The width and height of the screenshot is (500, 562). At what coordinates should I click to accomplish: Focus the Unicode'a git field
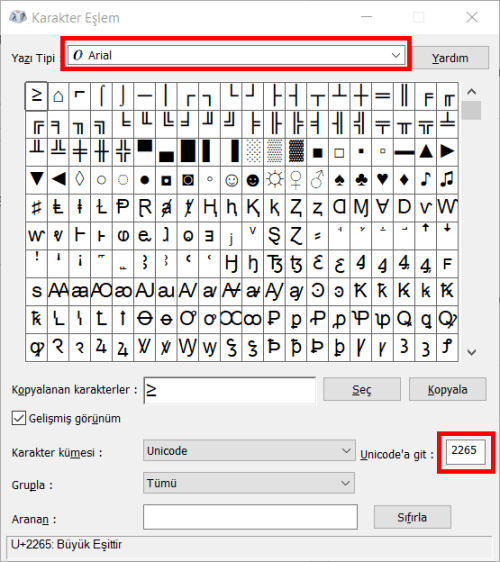[466, 451]
